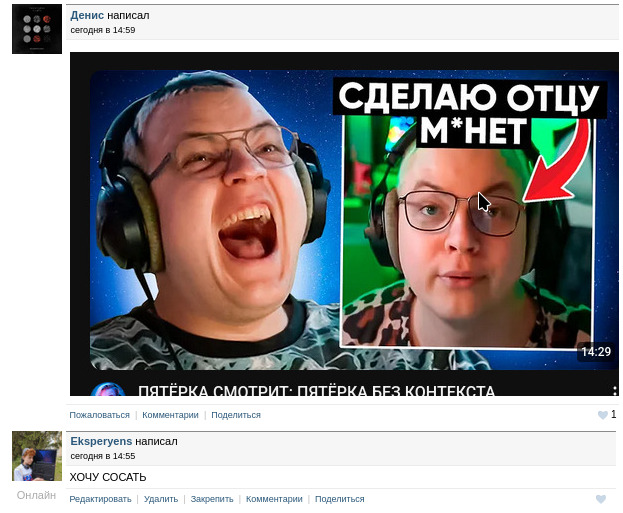Viewport: 623px width, 513px height.
Task: Like the Eksperyens post with the heart
Action: coord(601,499)
